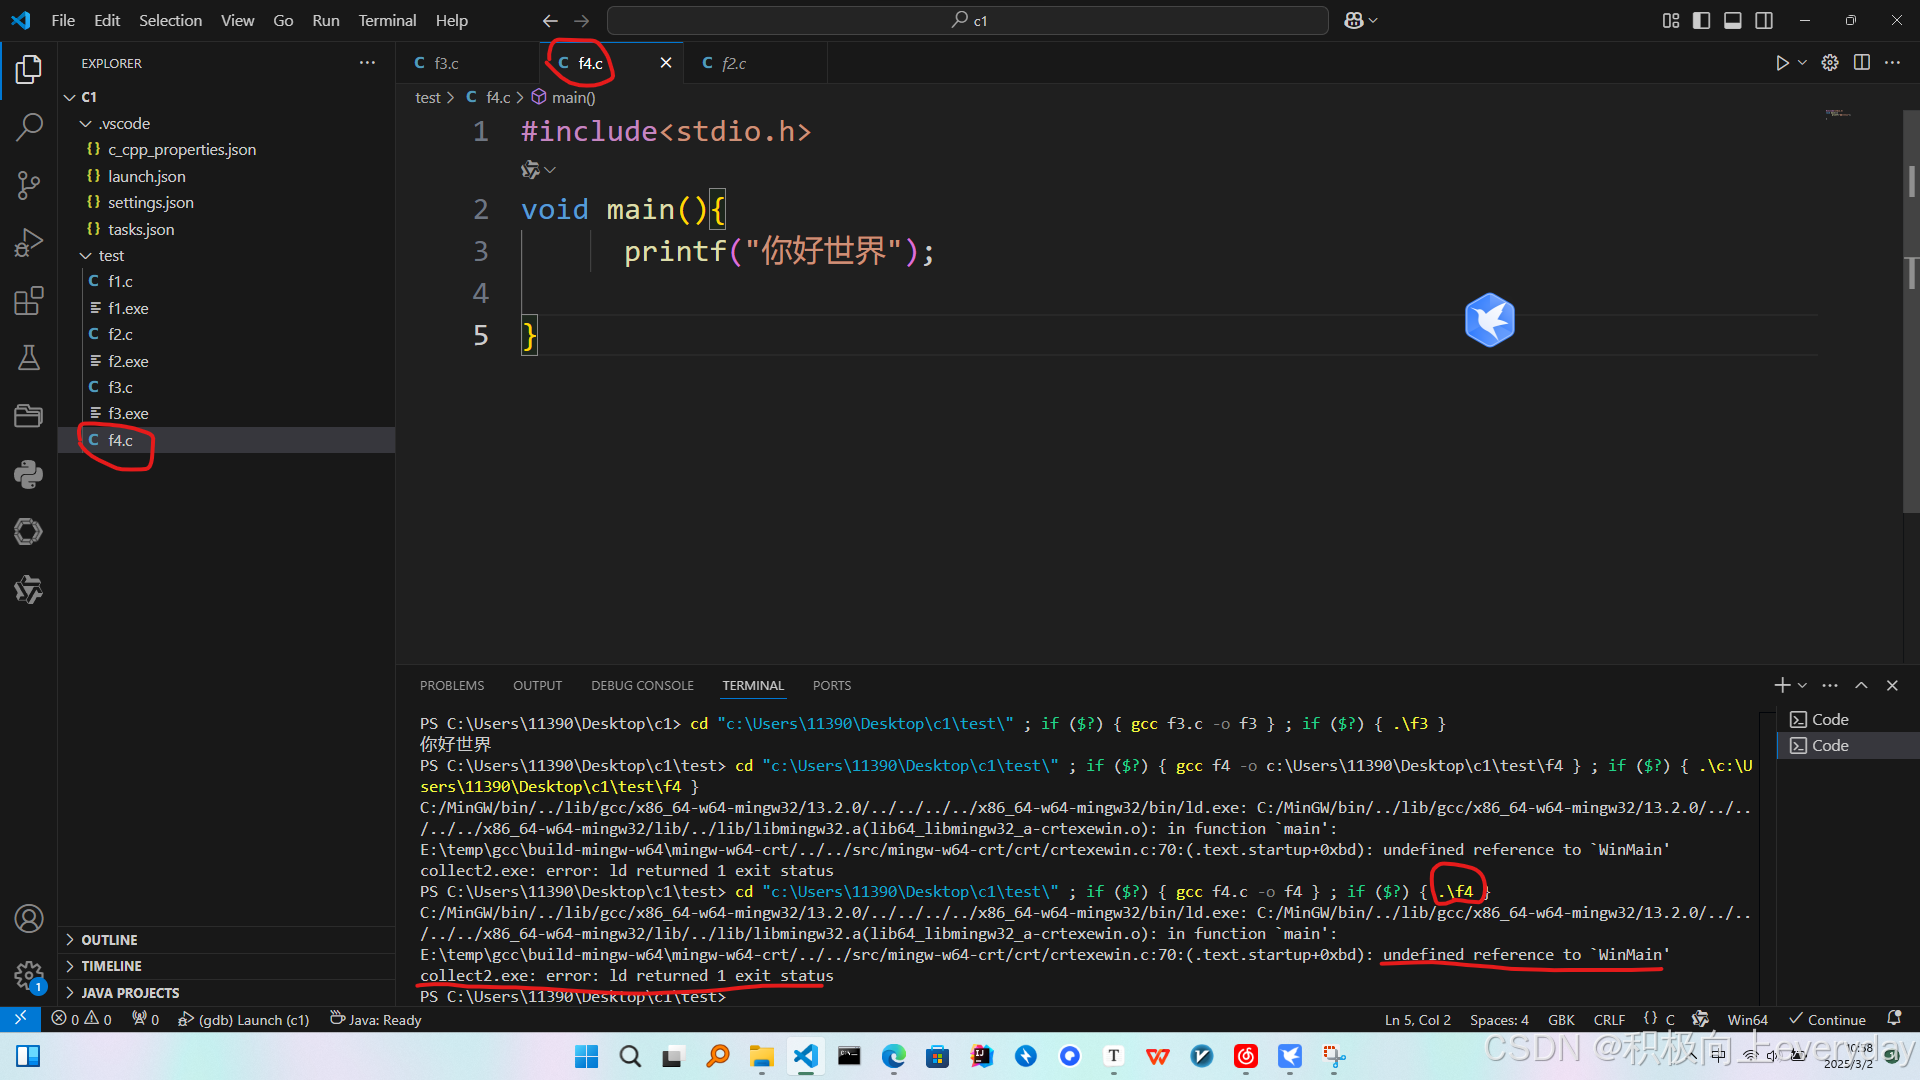Click CRLF line ending in status bar
This screenshot has width=1920, height=1080.
tap(1608, 1020)
